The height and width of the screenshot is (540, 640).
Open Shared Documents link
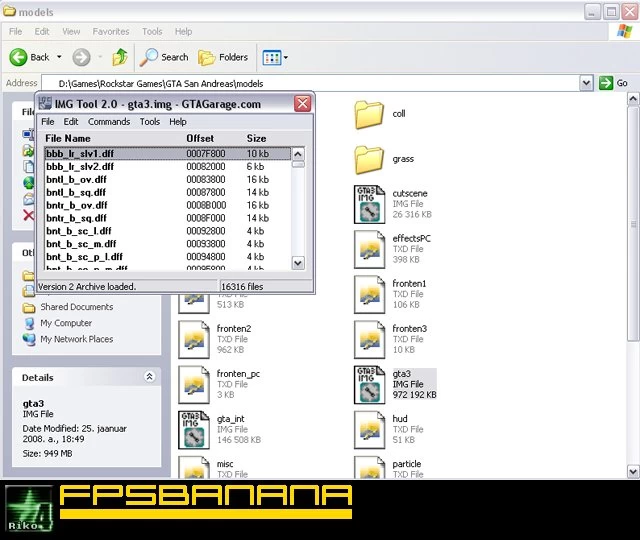click(76, 307)
